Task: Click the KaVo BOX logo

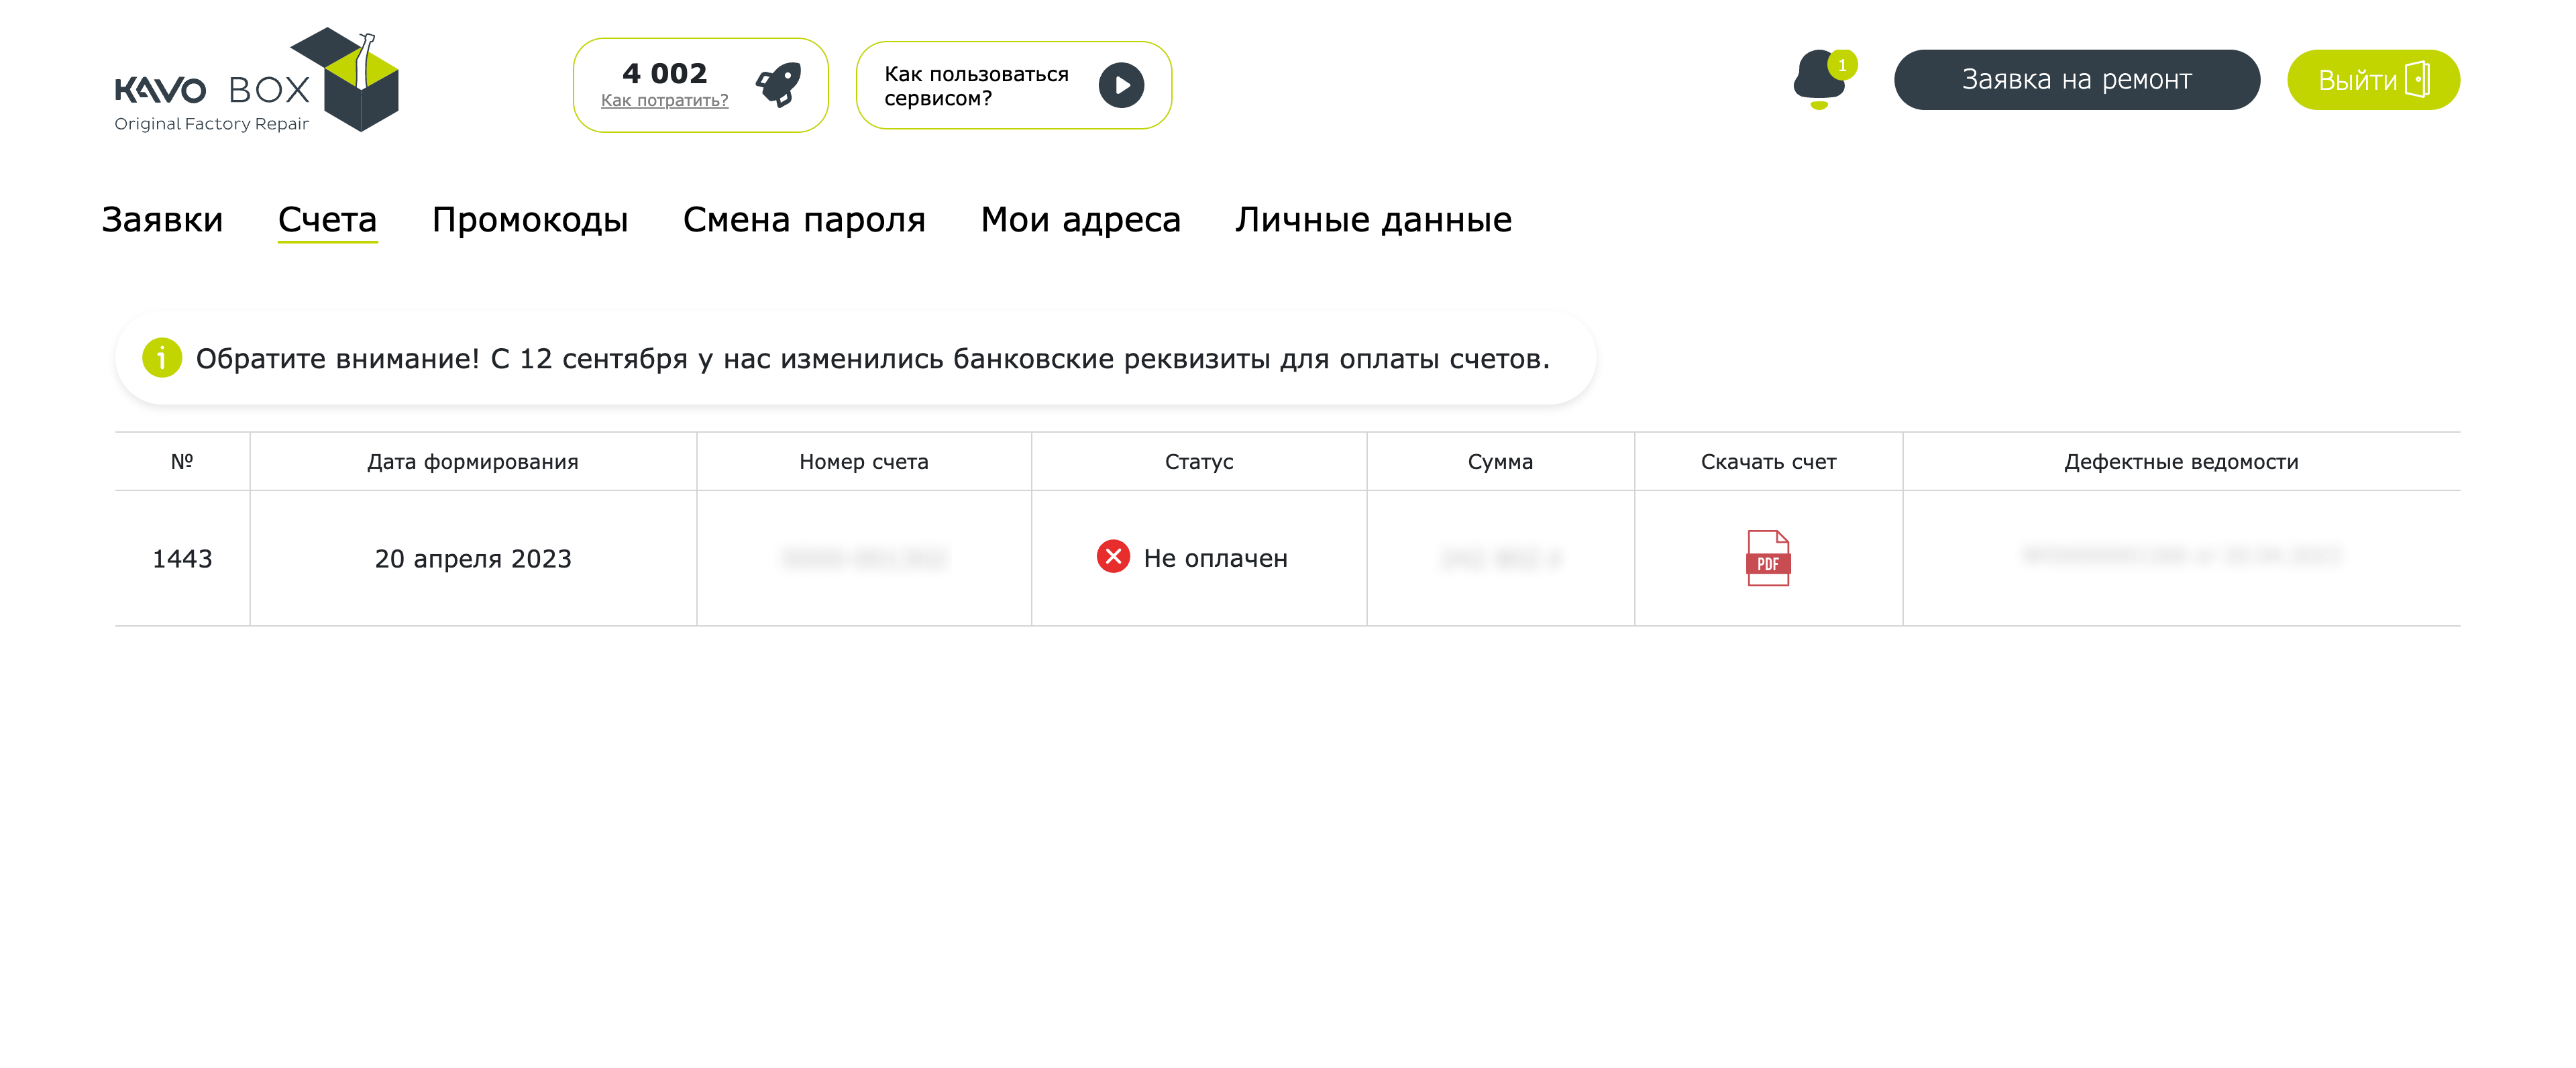Action: (x=257, y=80)
